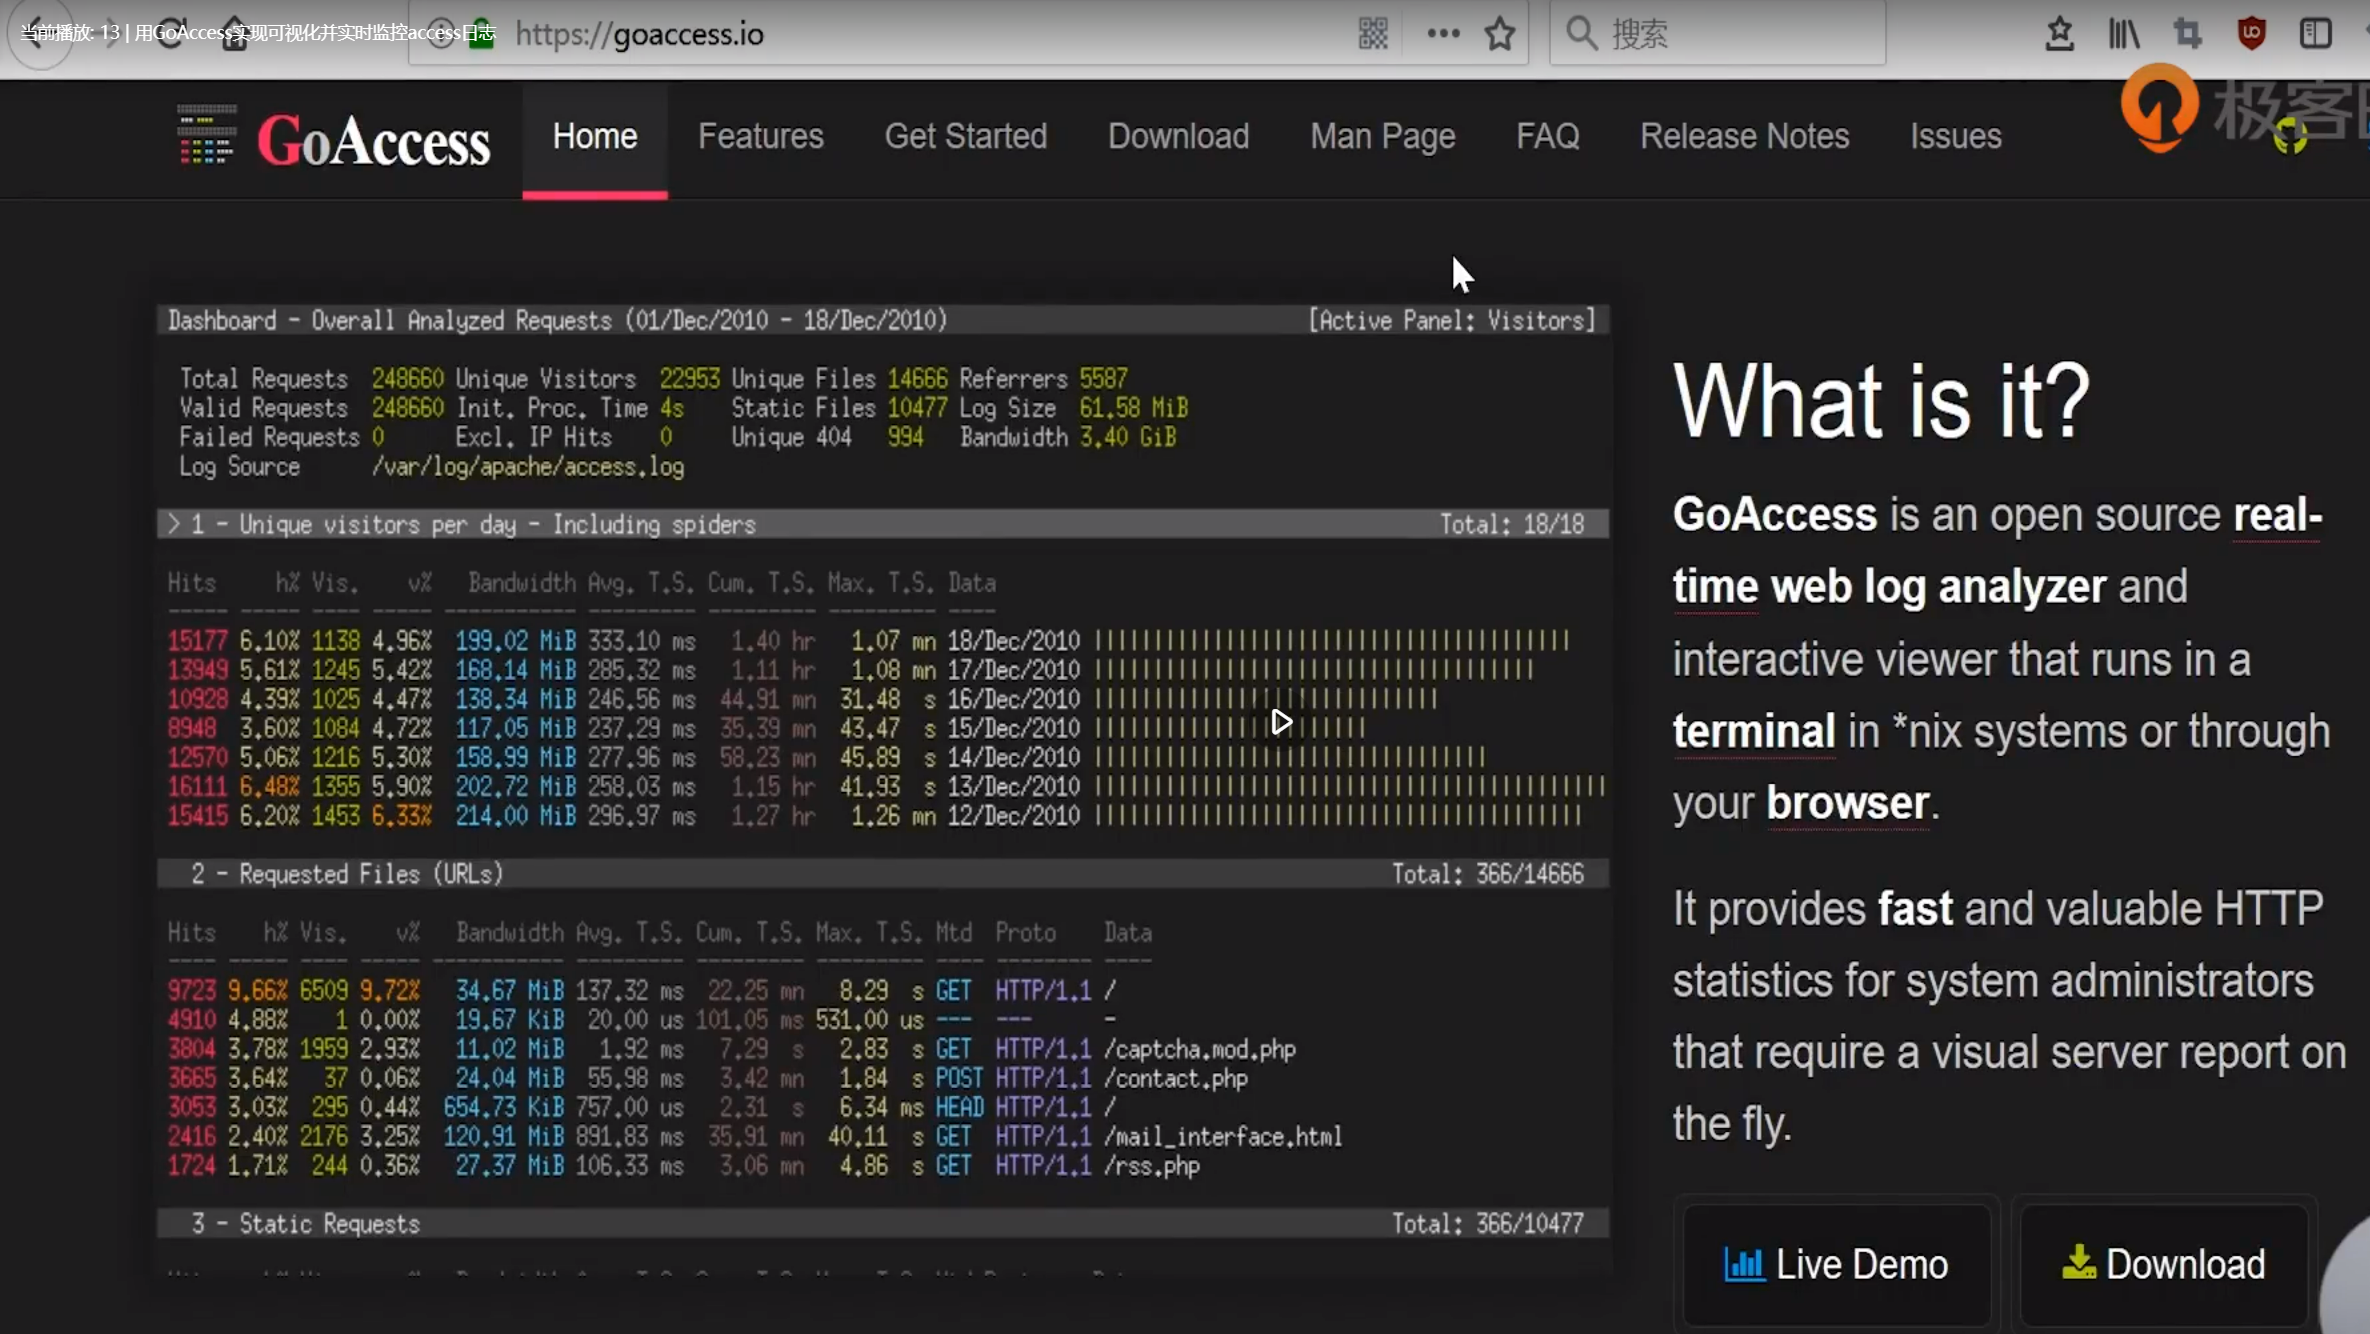Bookmark this page with the star icon

click(1499, 34)
